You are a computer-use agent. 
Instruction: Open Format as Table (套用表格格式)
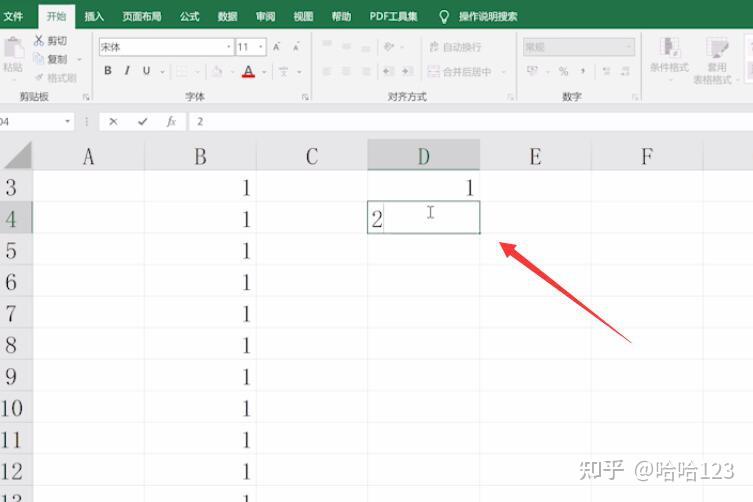pos(715,60)
